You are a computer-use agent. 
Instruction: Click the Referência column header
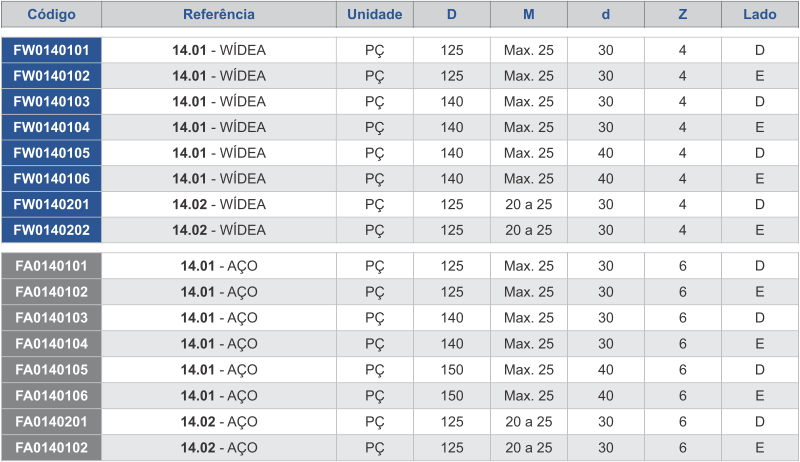click(219, 14)
